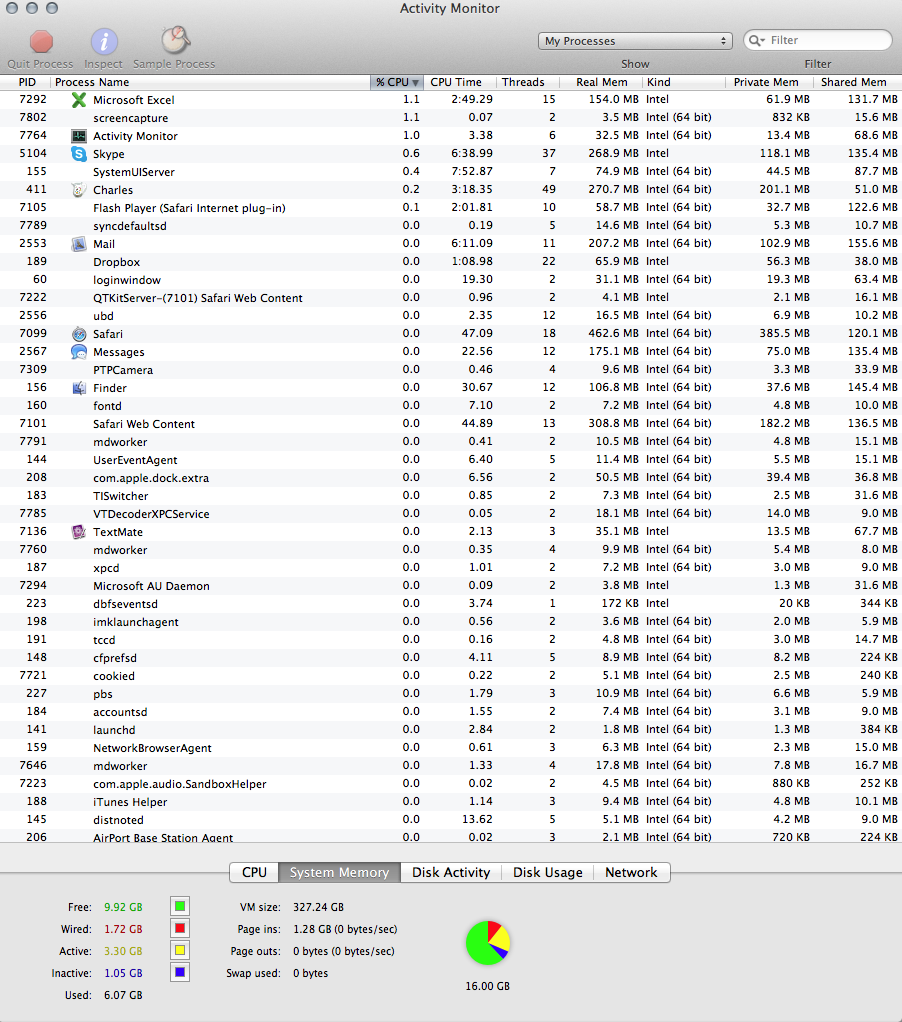The height and width of the screenshot is (1022, 902).
Task: Select the loginwindow process row
Action: coord(451,280)
